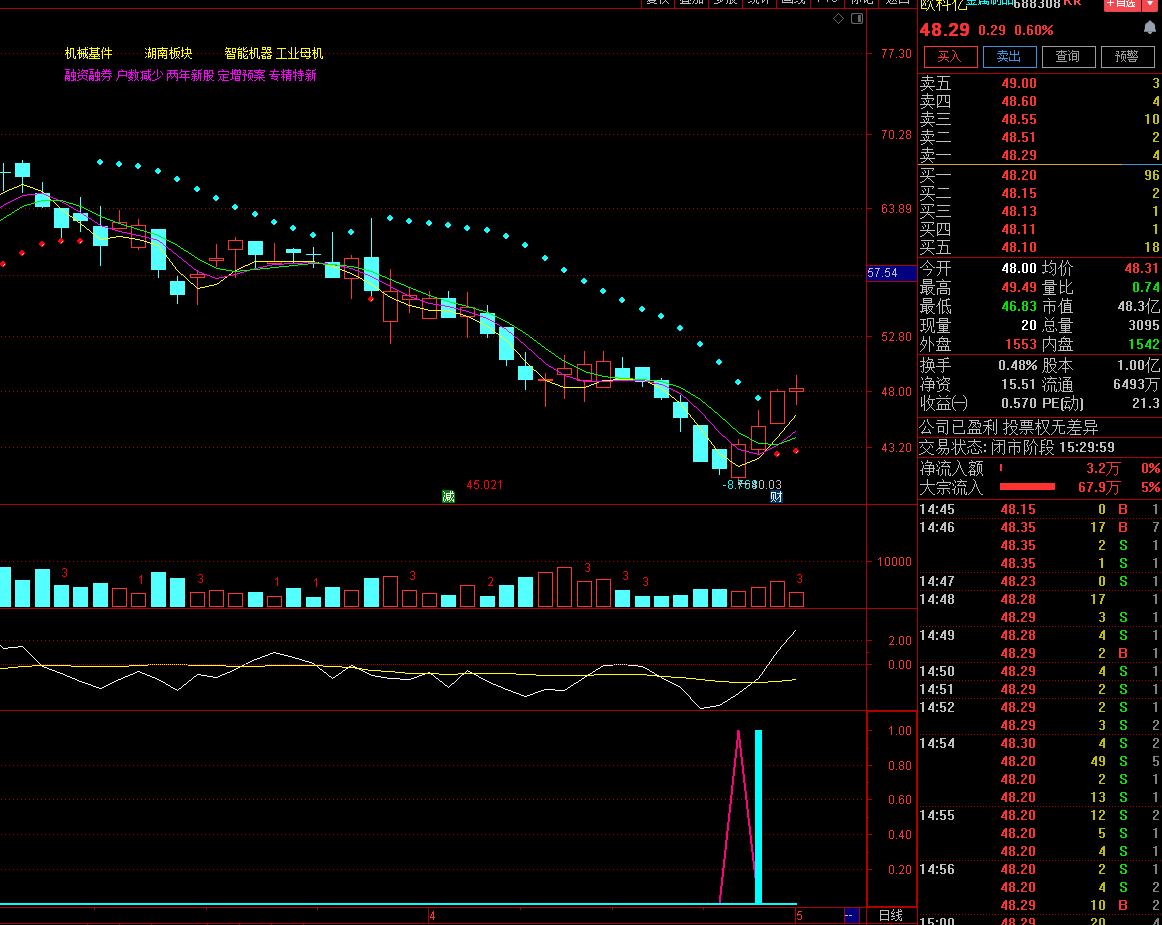The height and width of the screenshot is (925, 1162).
Task: Select the 卖一 48.29 order row
Action: (1040, 155)
